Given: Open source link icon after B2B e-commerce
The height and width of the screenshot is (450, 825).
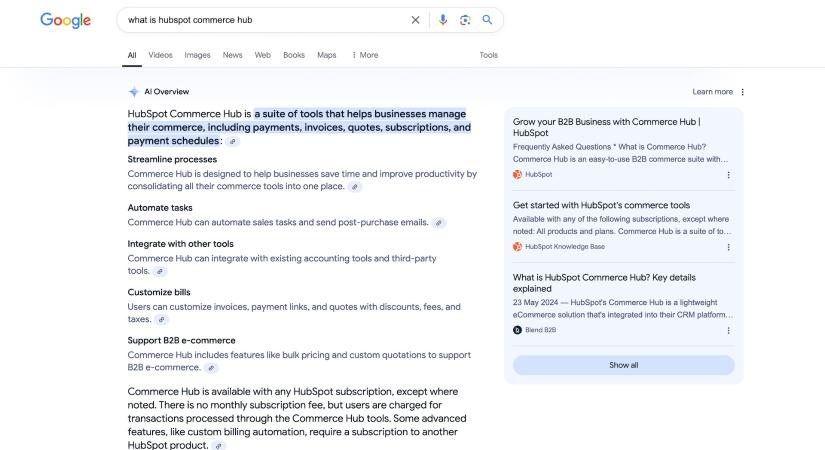Looking at the screenshot, I should 211,368.
